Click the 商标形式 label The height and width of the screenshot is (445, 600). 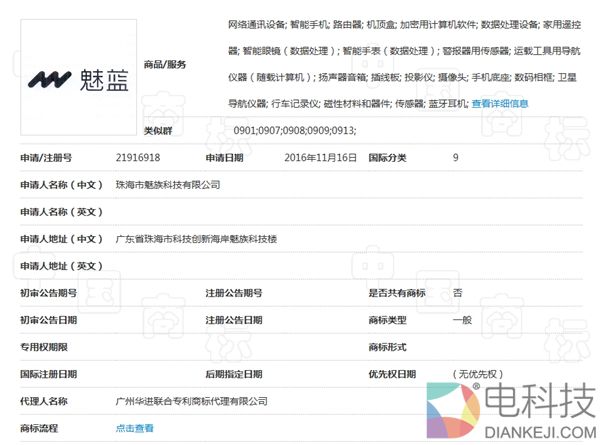click(387, 347)
